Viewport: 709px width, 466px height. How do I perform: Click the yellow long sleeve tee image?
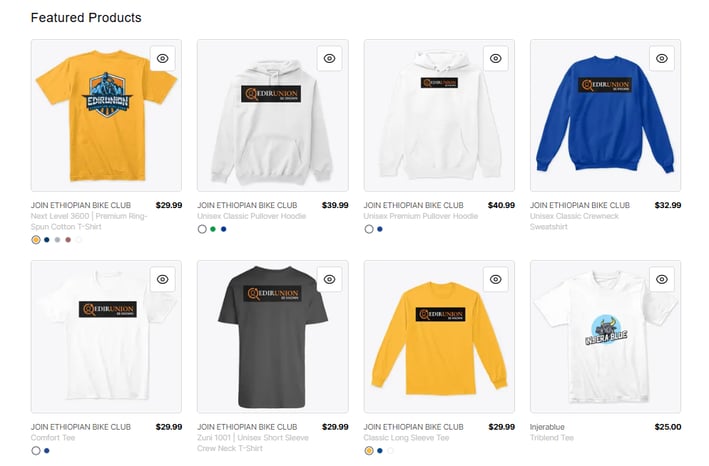click(439, 337)
